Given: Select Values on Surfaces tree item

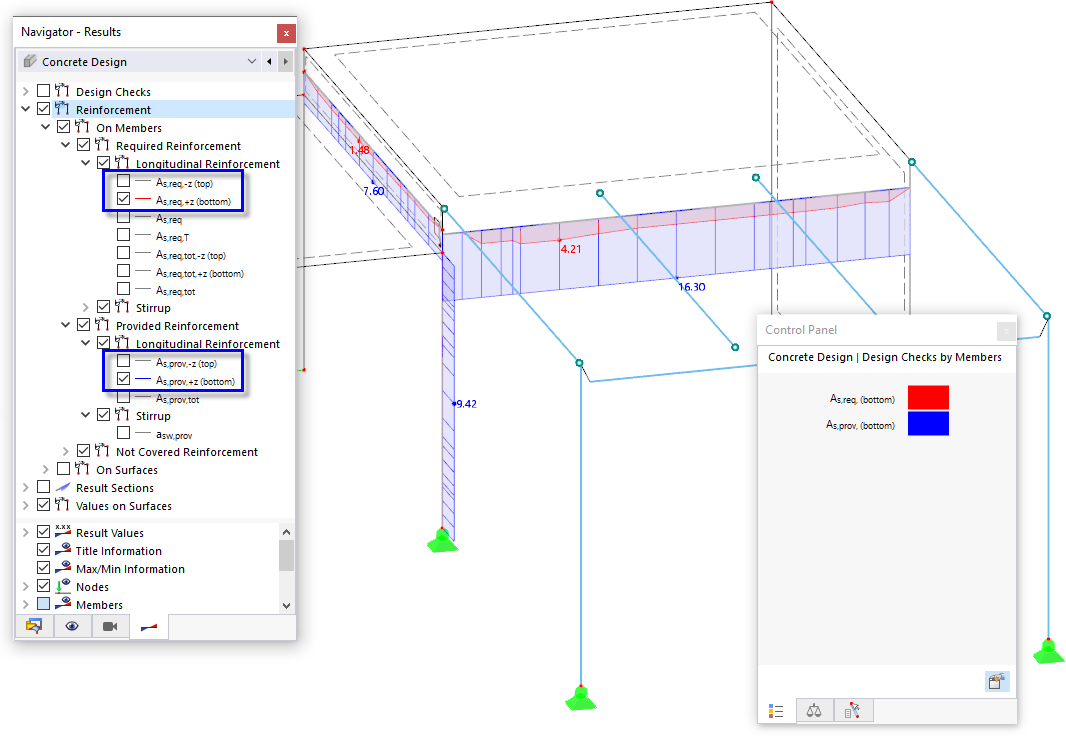Looking at the screenshot, I should click(x=124, y=506).
